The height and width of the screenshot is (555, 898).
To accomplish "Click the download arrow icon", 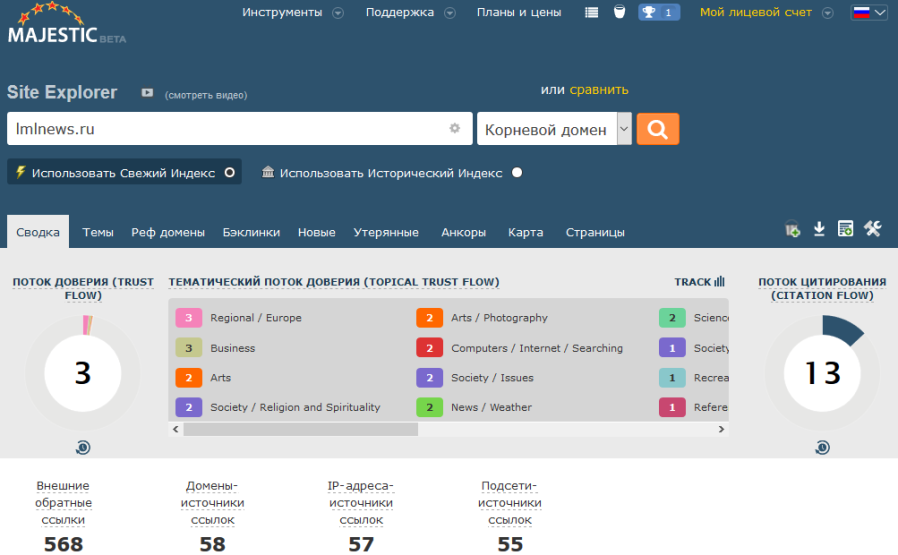I will click(819, 229).
